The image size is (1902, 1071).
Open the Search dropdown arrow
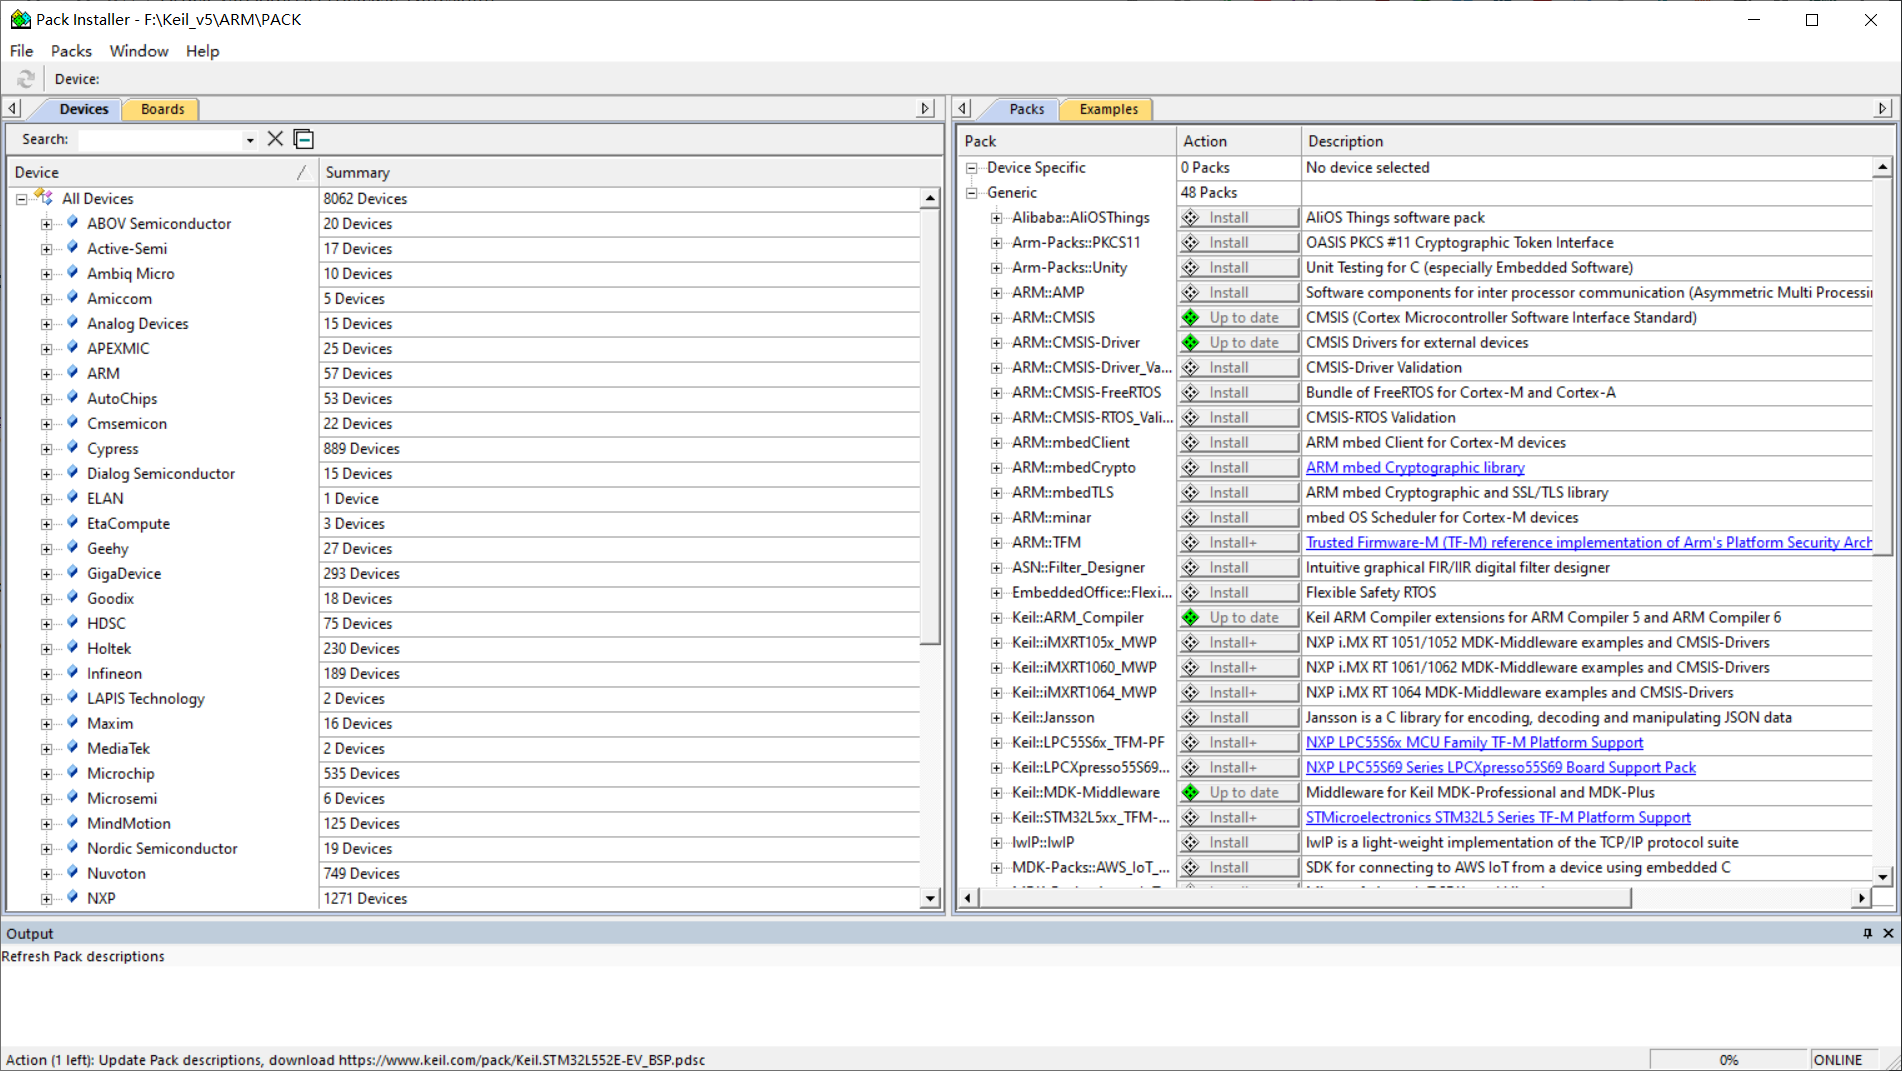point(250,140)
